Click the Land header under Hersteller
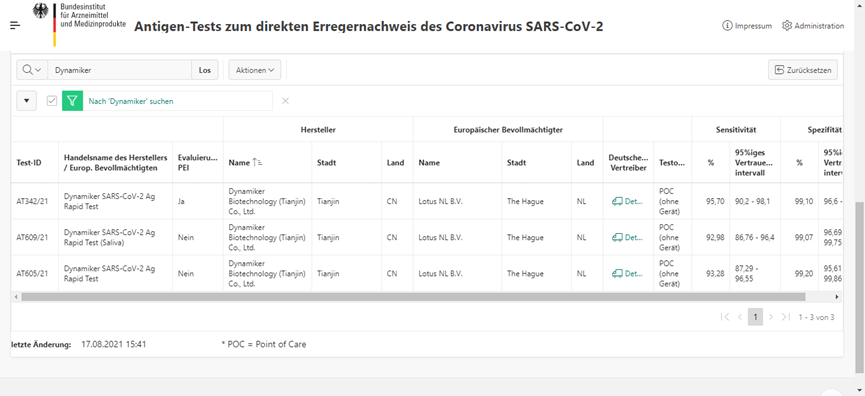Screen dimensions: 865x396 397,163
